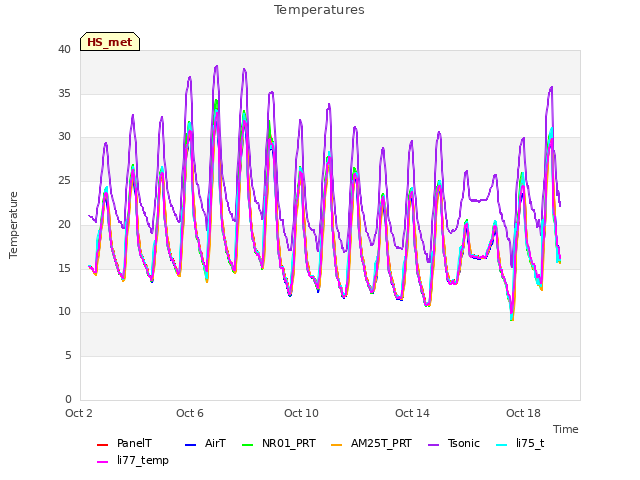Screen dimensions: 640x480
Task: Click the Temperature y-axis title
Action: [13, 225]
